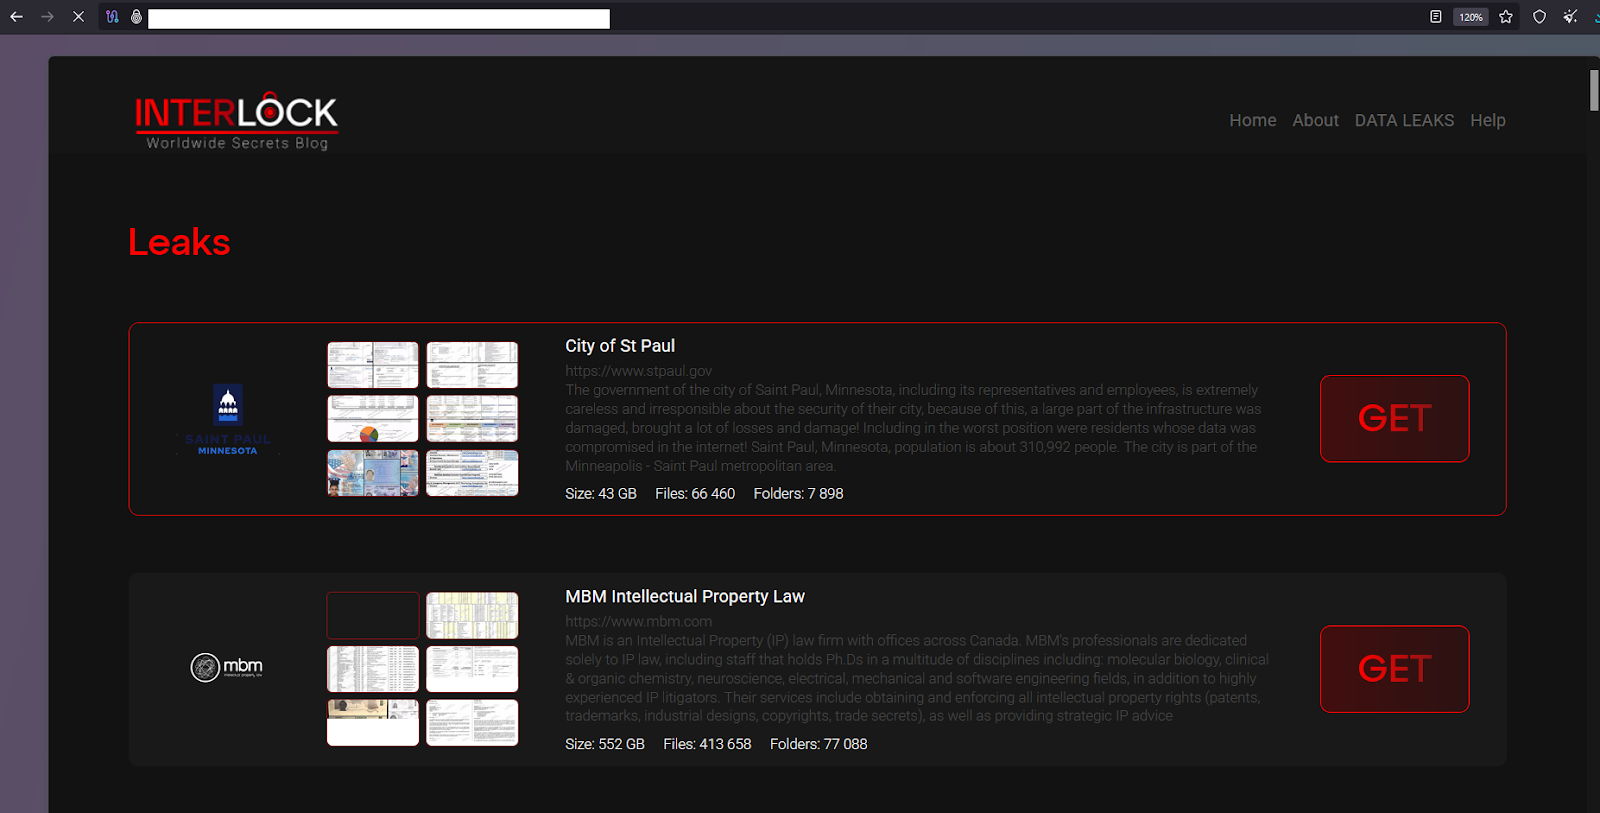Bookmark this page with the star icon

click(1506, 17)
